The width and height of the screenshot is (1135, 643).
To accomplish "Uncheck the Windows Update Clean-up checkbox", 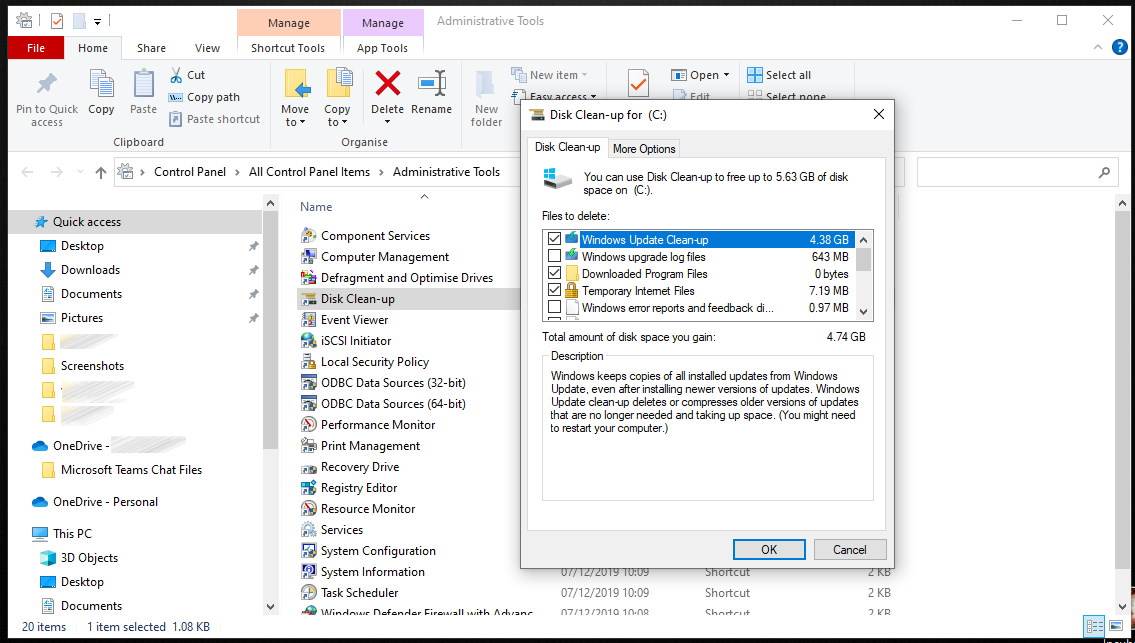I will (555, 240).
